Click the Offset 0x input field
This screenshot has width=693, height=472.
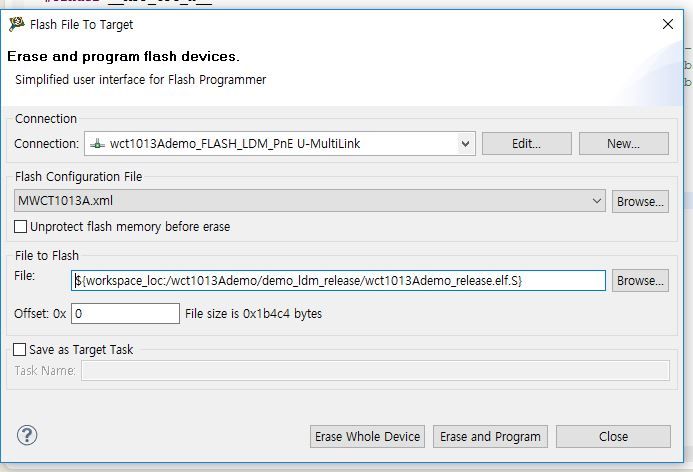pyautogui.click(x=125, y=314)
